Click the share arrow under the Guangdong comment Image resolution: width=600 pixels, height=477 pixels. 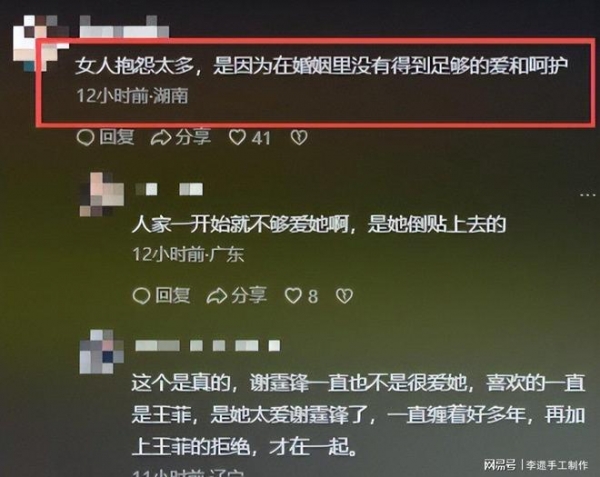click(x=217, y=296)
